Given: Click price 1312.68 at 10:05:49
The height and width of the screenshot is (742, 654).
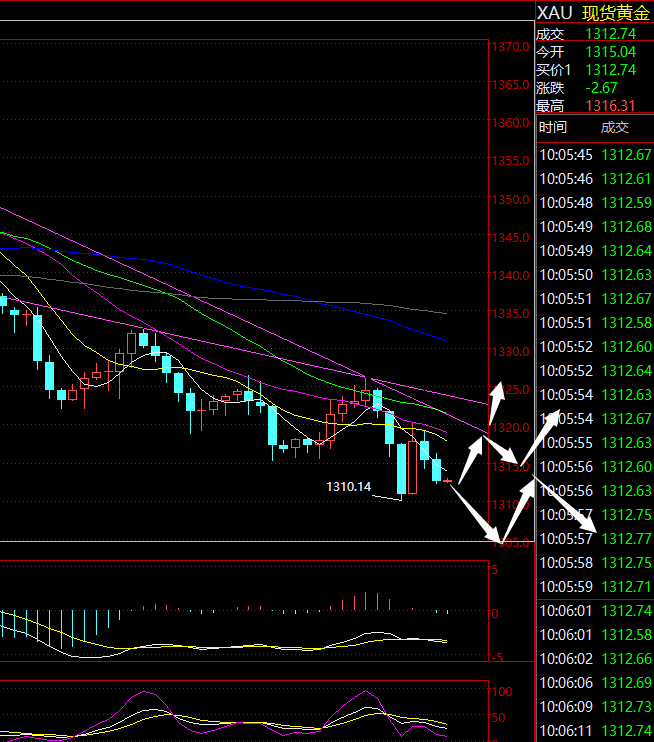Looking at the screenshot, I should click(x=627, y=227).
